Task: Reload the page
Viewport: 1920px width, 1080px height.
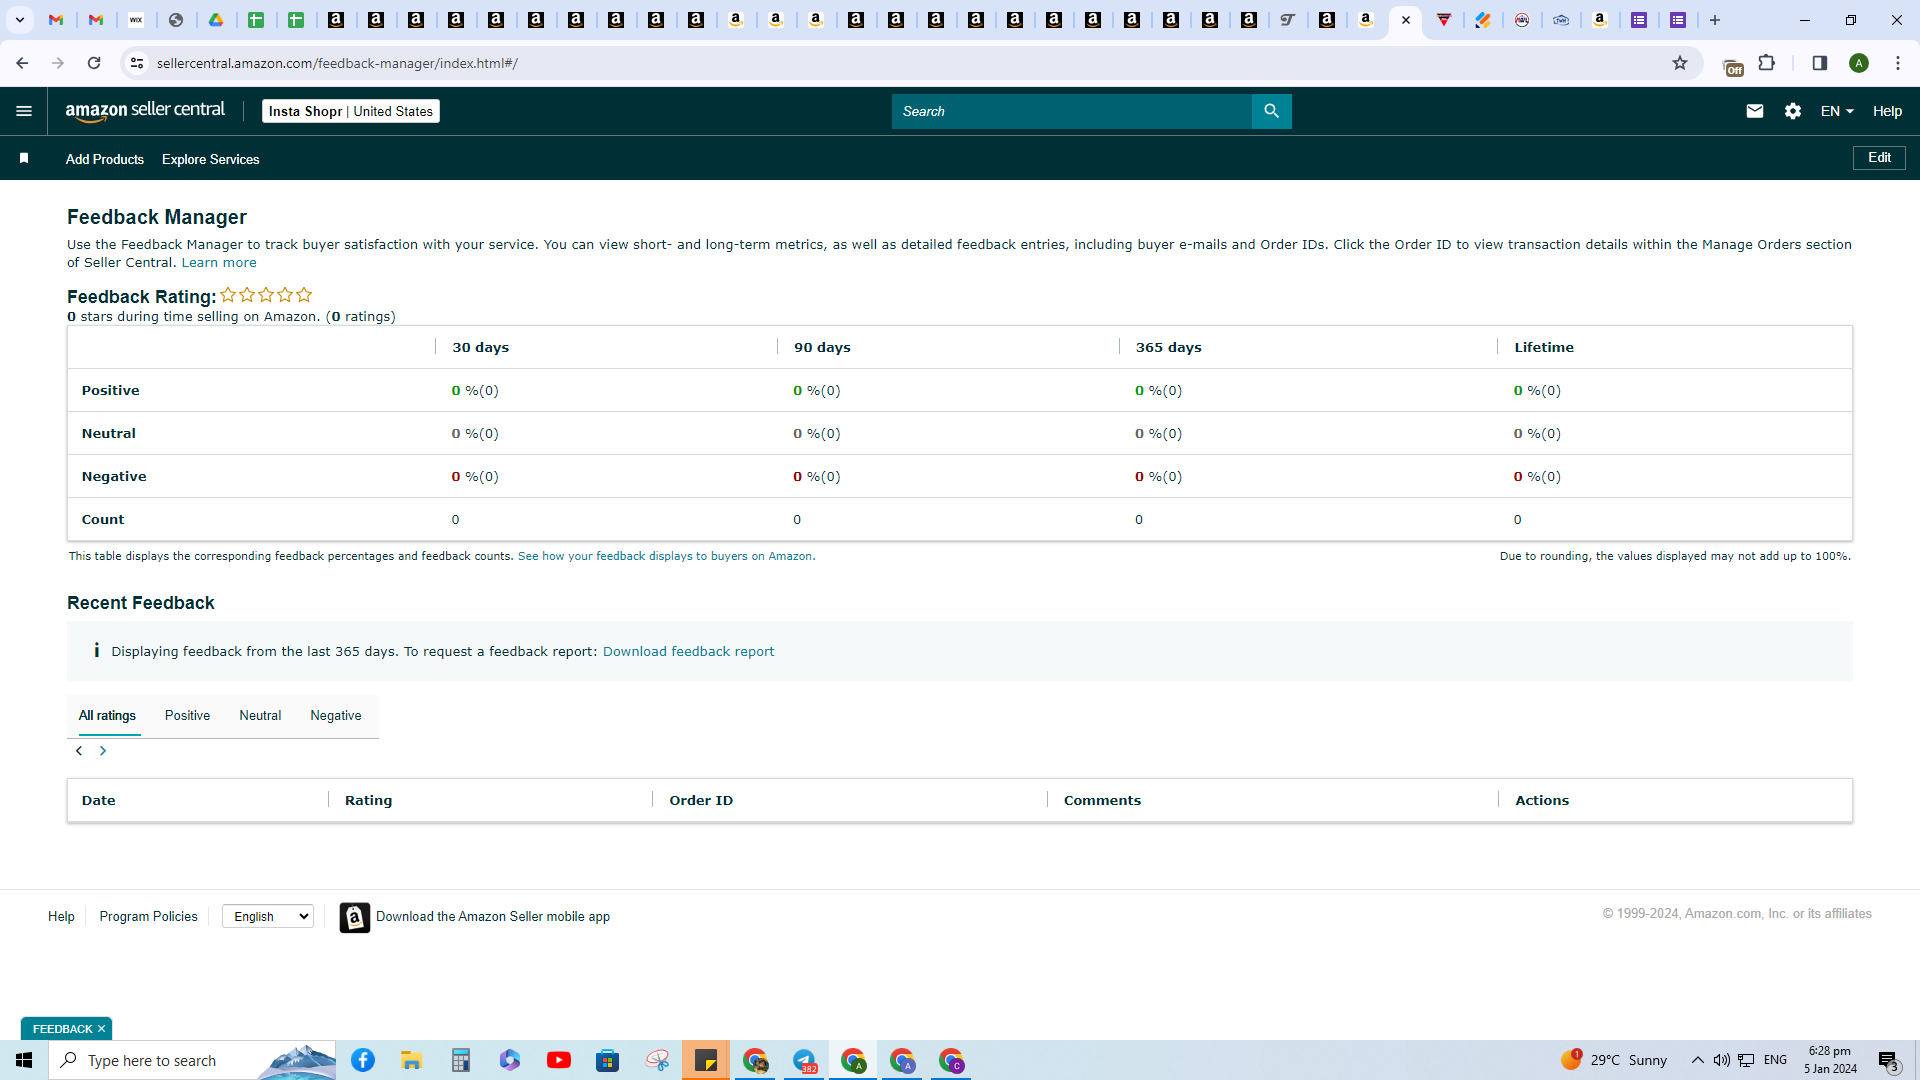Action: point(94,63)
